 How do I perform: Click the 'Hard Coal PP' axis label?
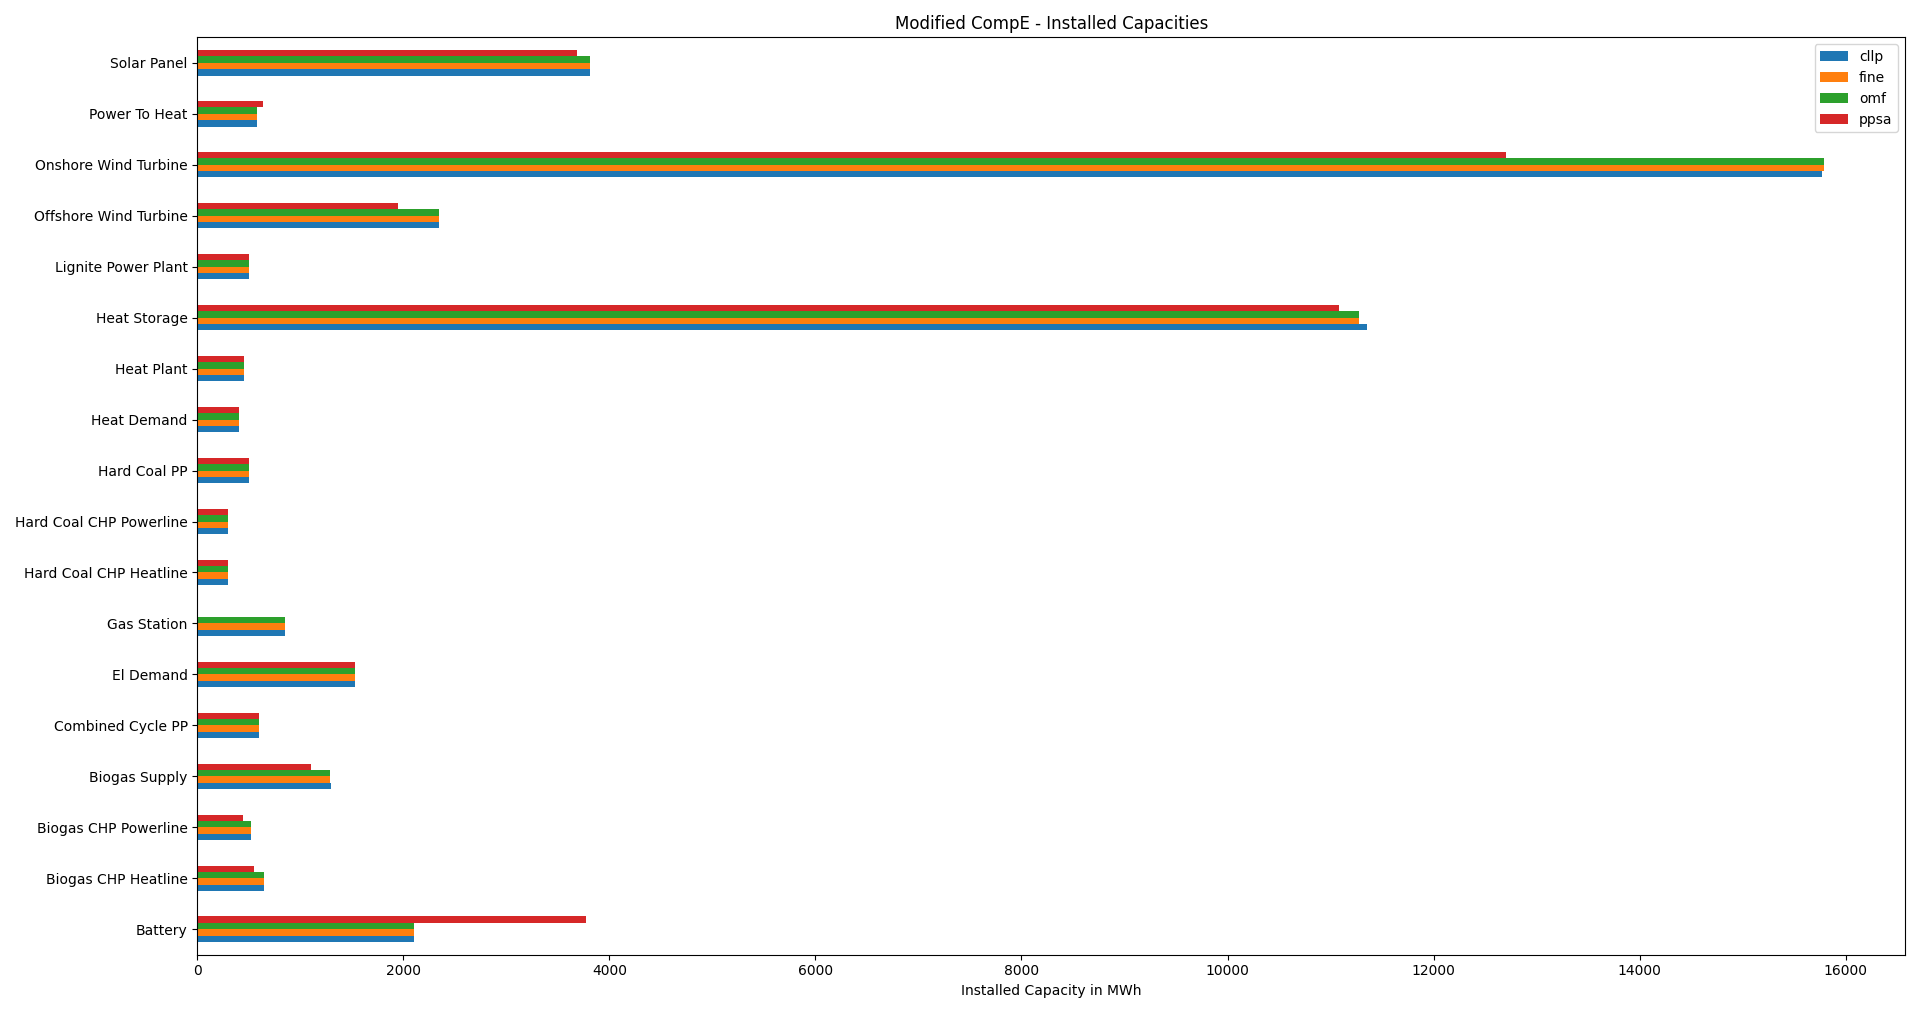click(x=143, y=471)
